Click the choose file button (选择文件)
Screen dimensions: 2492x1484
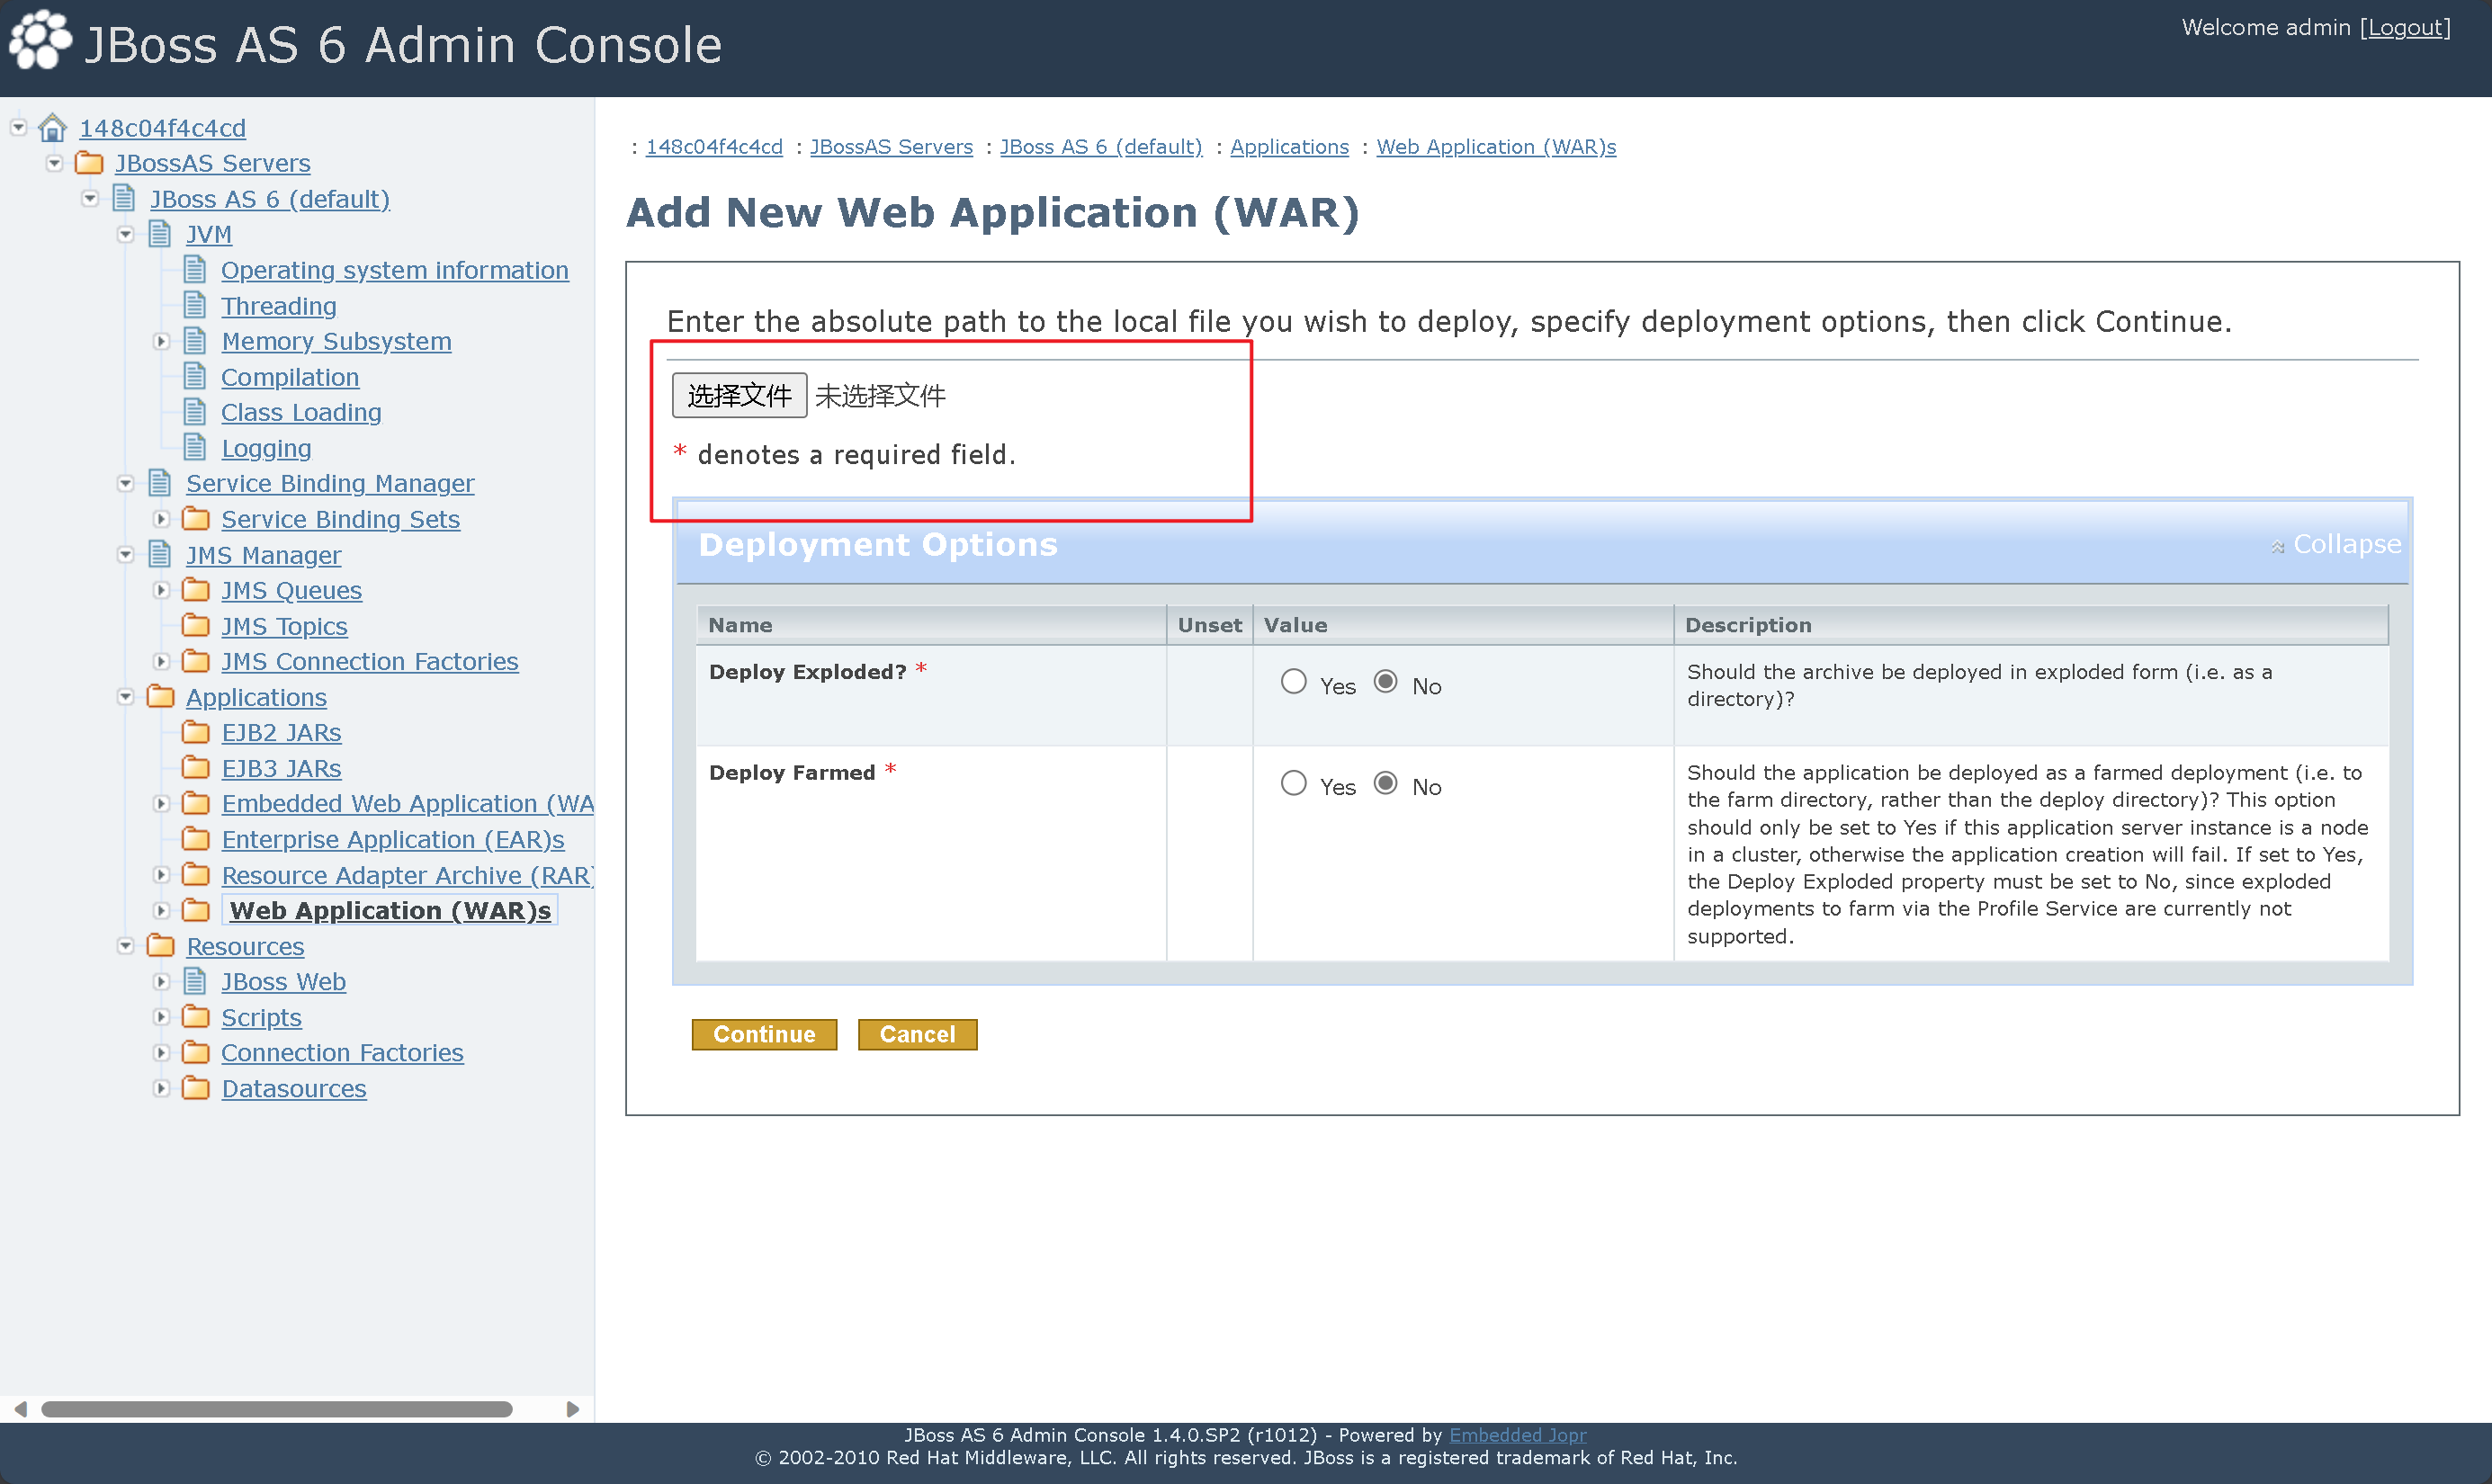739,396
